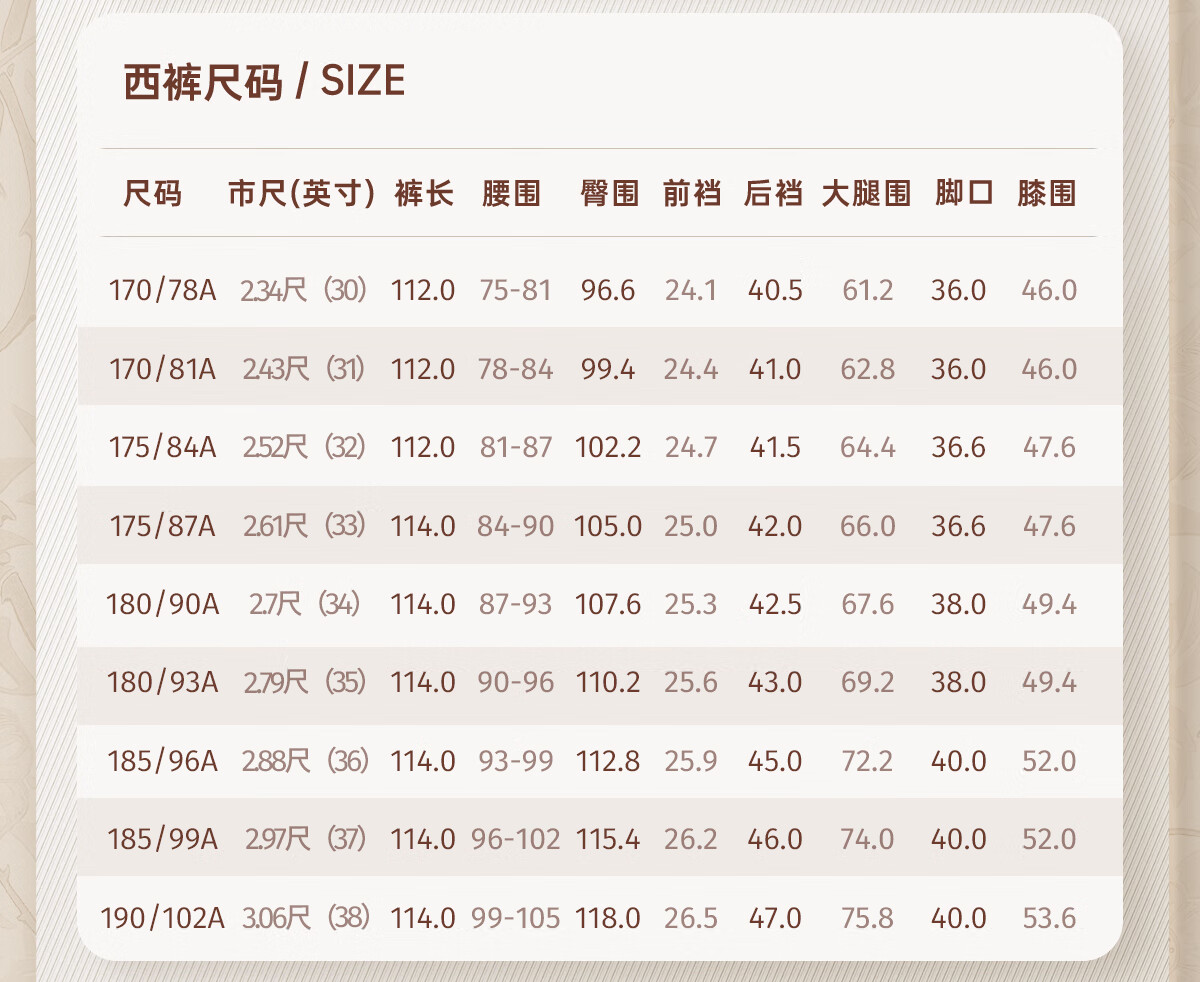Click the 后裆 column header
The height and width of the screenshot is (982, 1200).
coord(773,193)
